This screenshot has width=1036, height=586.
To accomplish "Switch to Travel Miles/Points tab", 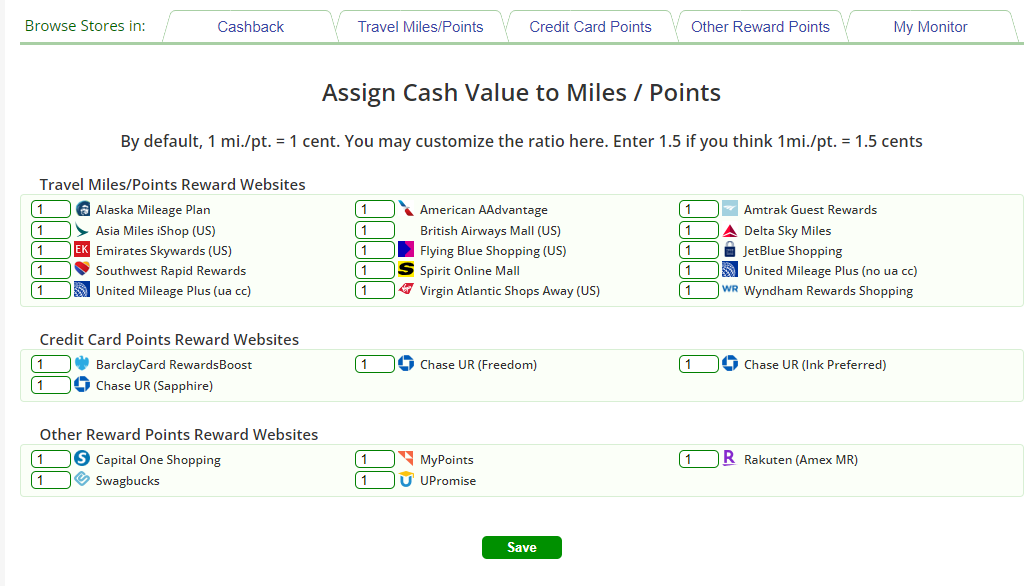I will (420, 27).
